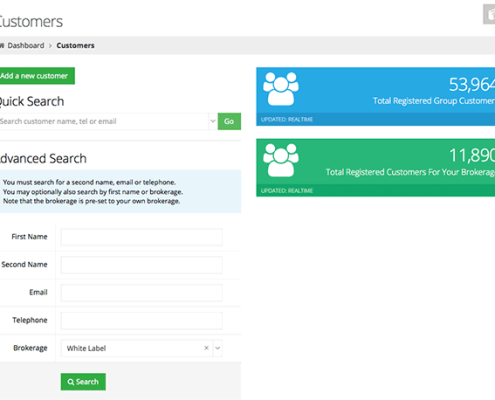Clear the White Label brokerage selection
The image size is (495, 400).
206,348
